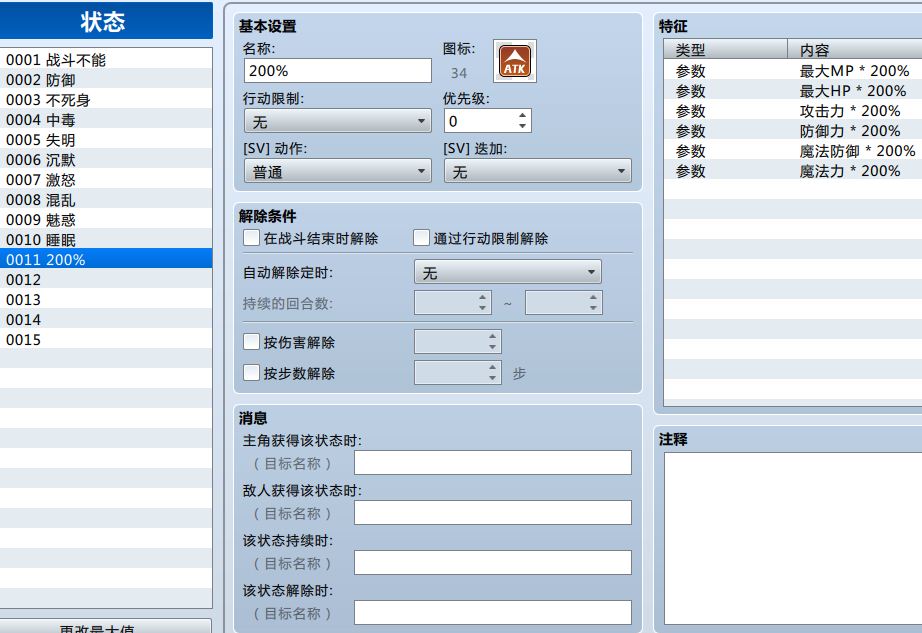Open the 行动限制 dropdown
922x633 pixels.
(x=338, y=121)
